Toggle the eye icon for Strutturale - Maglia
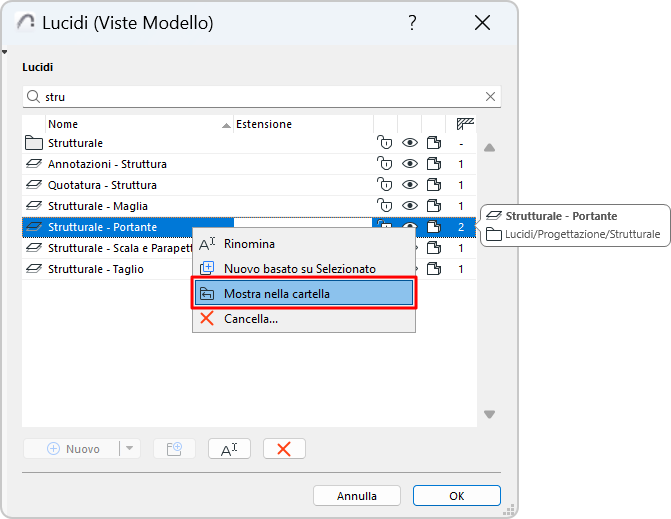The width and height of the screenshot is (671, 519). [x=409, y=206]
